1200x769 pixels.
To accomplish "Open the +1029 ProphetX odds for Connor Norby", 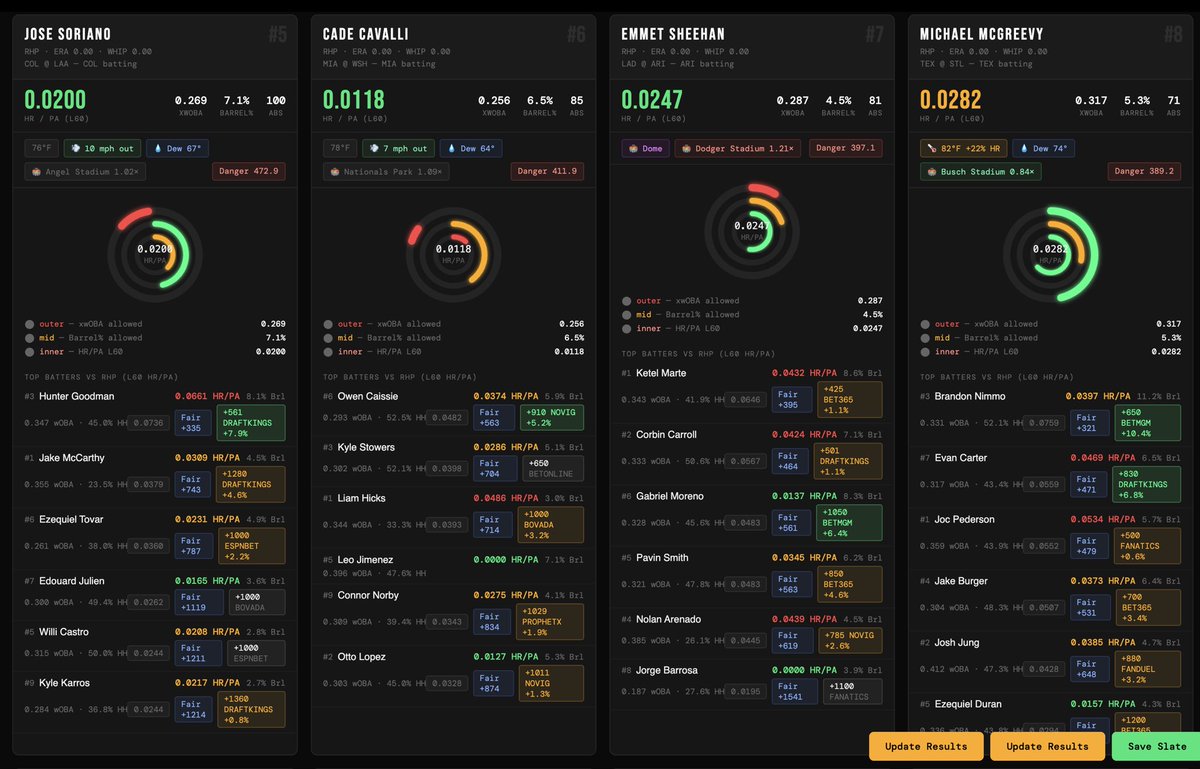I will tap(552, 622).
